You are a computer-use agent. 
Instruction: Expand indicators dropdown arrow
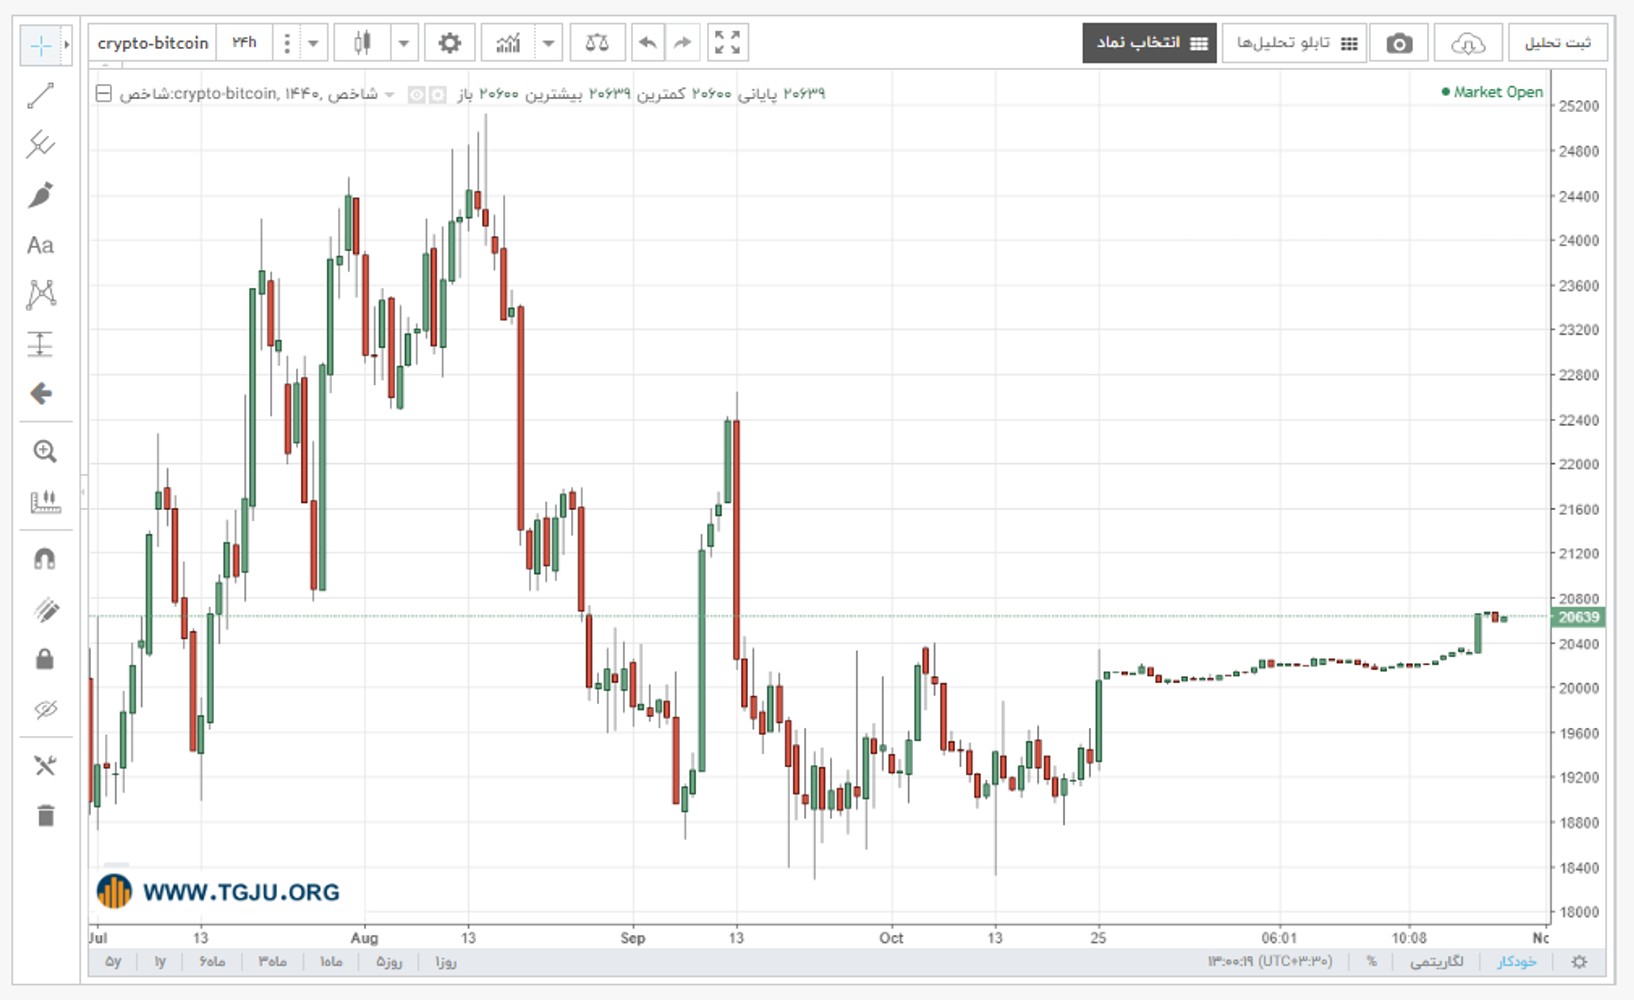point(549,43)
